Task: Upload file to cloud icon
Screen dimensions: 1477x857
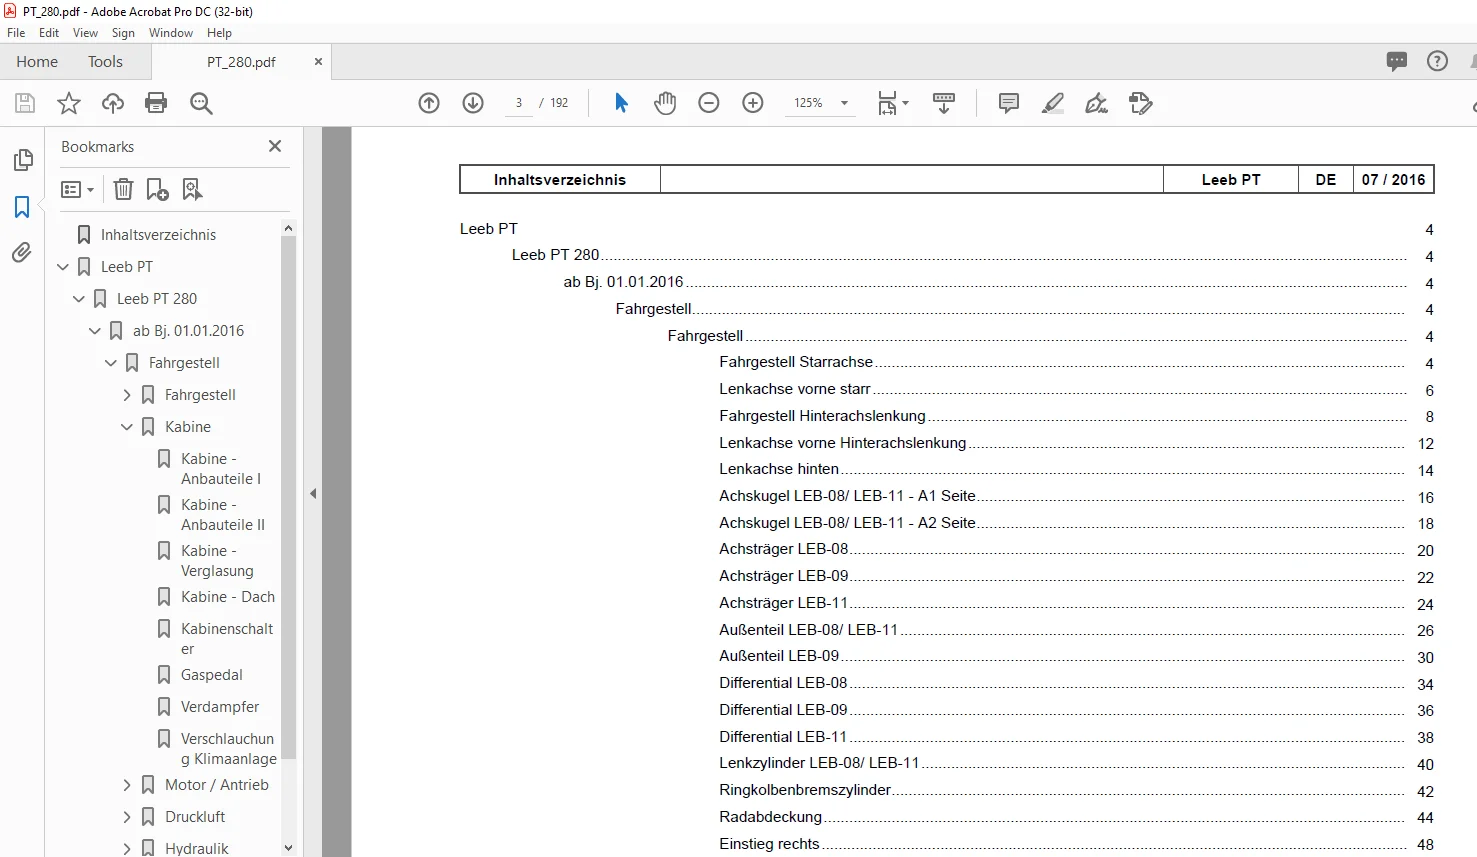Action: [x=113, y=103]
